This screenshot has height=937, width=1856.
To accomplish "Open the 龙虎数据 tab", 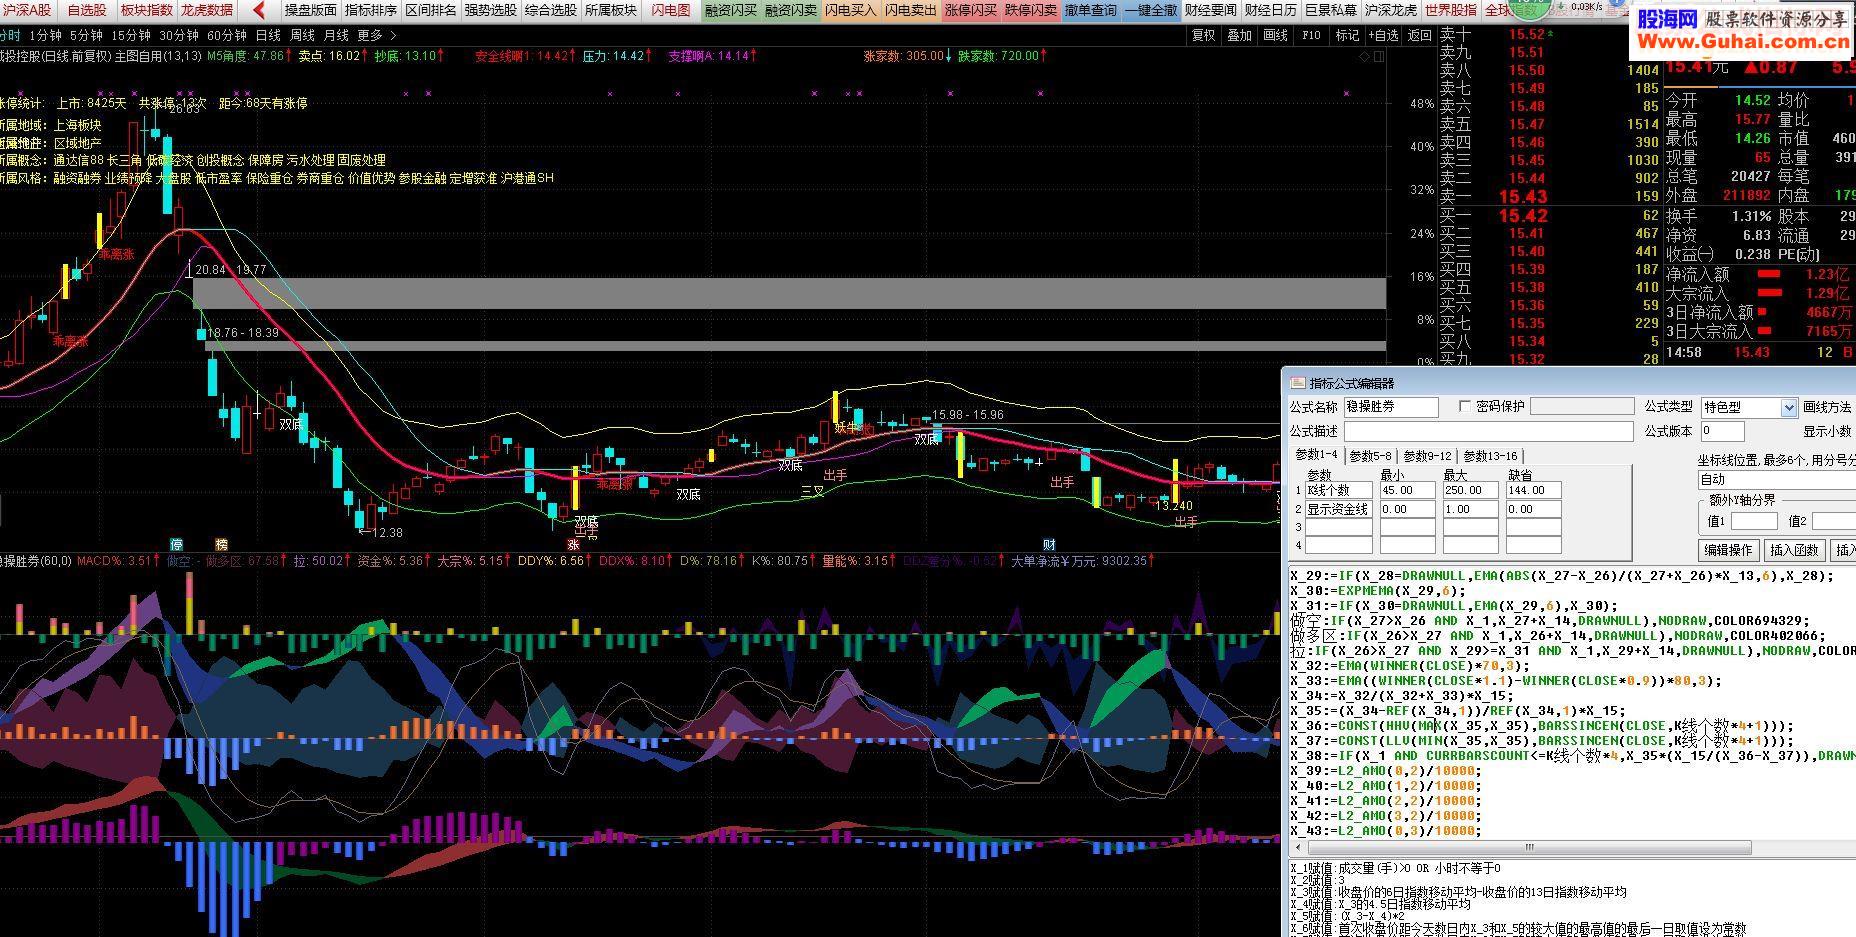I will coord(207,10).
